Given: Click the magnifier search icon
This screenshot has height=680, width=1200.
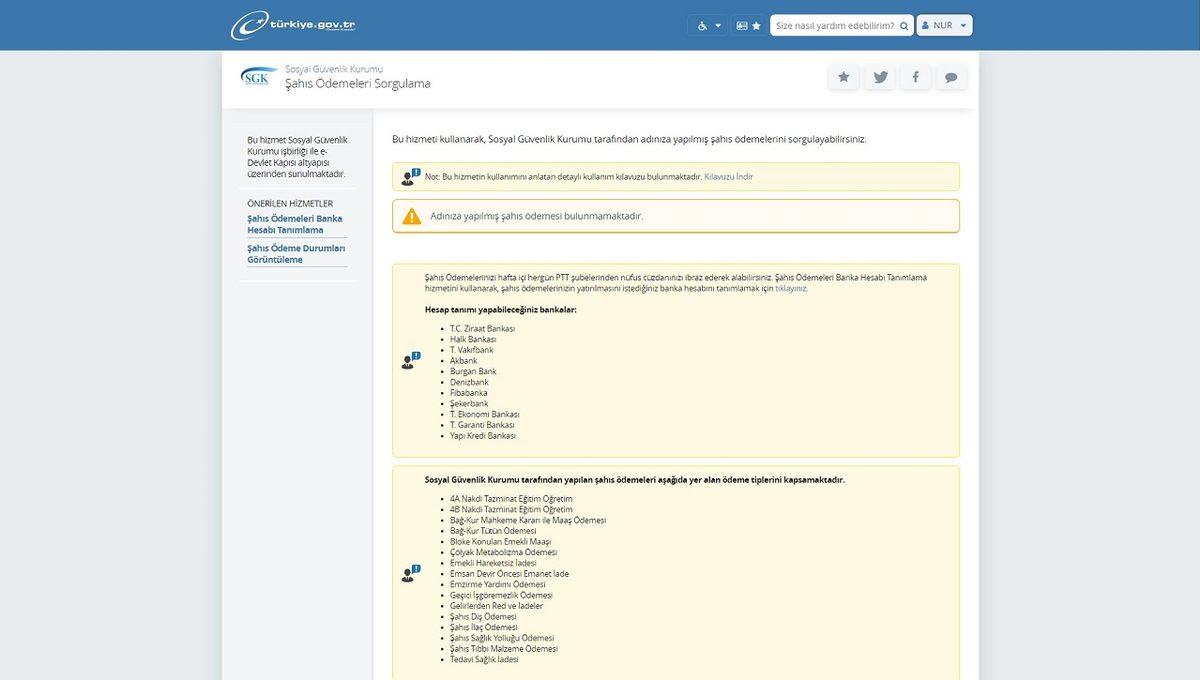Looking at the screenshot, I should (x=904, y=25).
